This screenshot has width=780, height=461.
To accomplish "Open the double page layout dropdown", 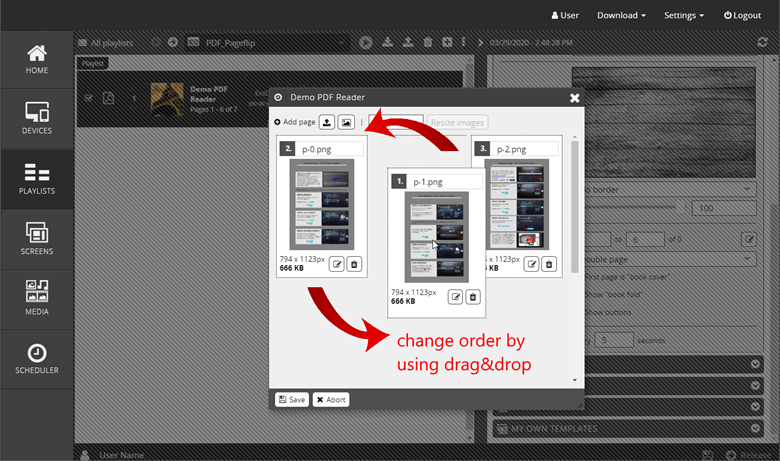I will click(x=670, y=258).
